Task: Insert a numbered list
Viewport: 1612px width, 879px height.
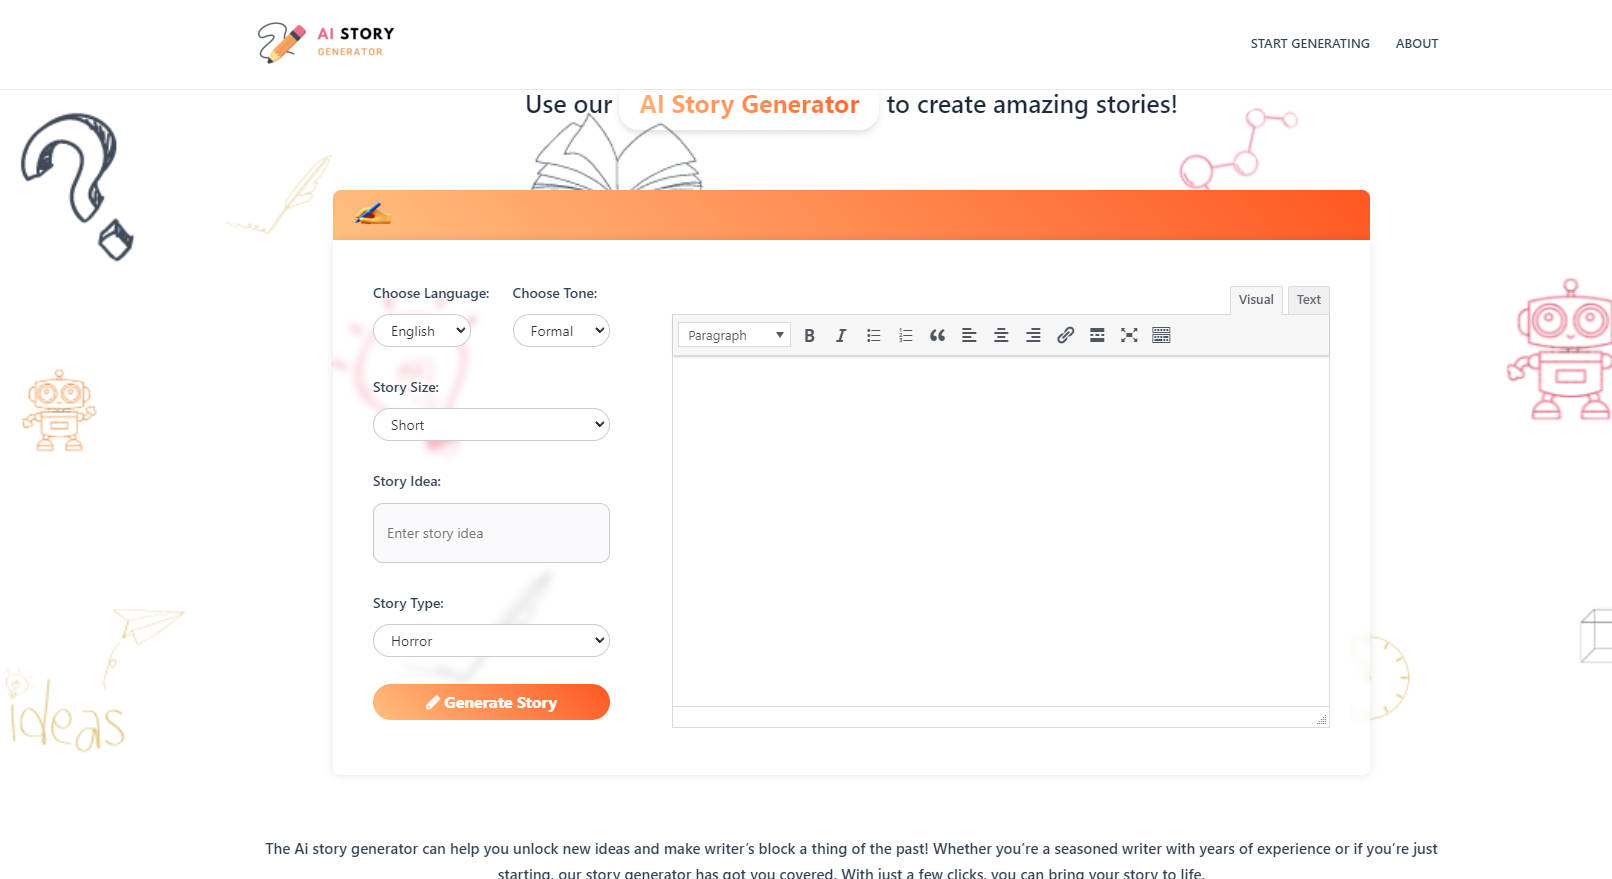Action: [905, 336]
